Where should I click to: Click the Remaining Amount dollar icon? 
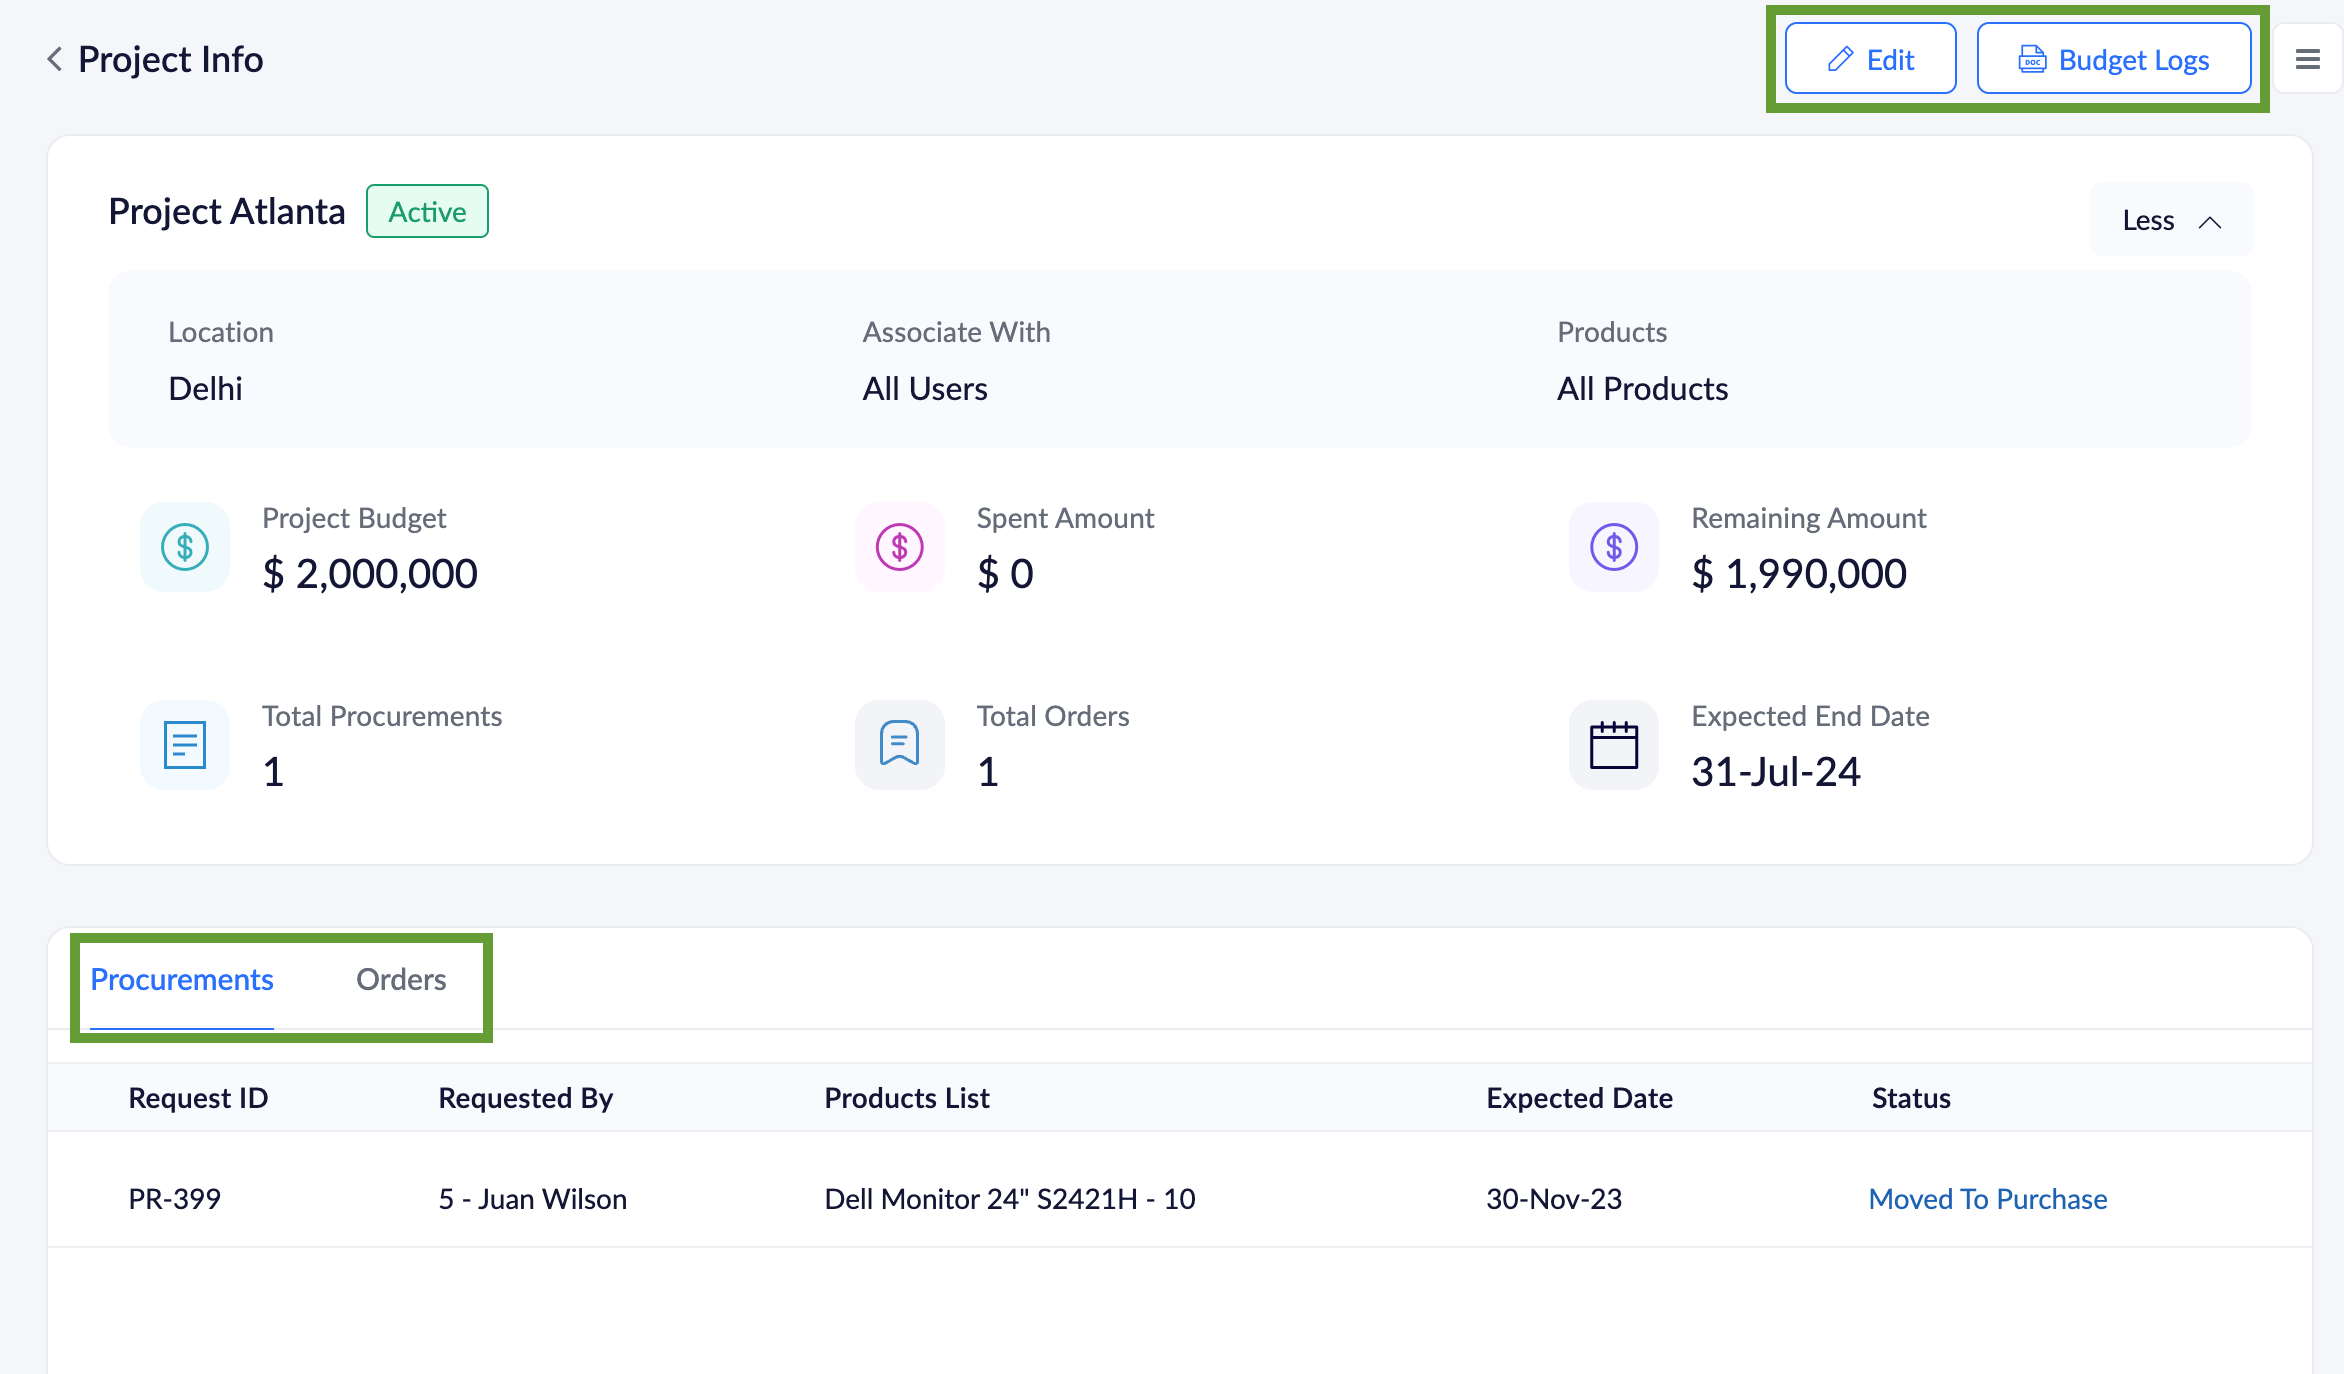coord(1613,547)
